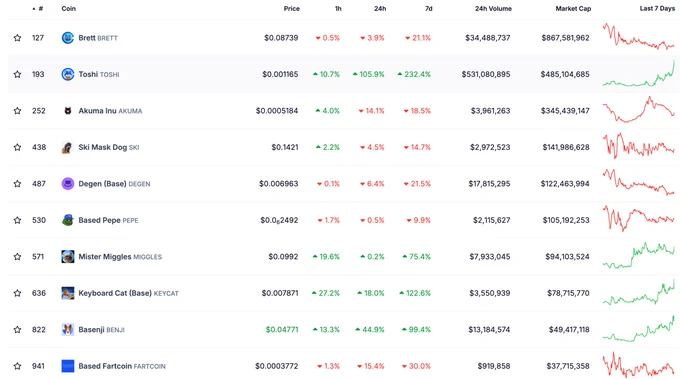Open the Degen (Base) coin page
Image resolution: width=680 pixels, height=379 pixels.
(114, 183)
